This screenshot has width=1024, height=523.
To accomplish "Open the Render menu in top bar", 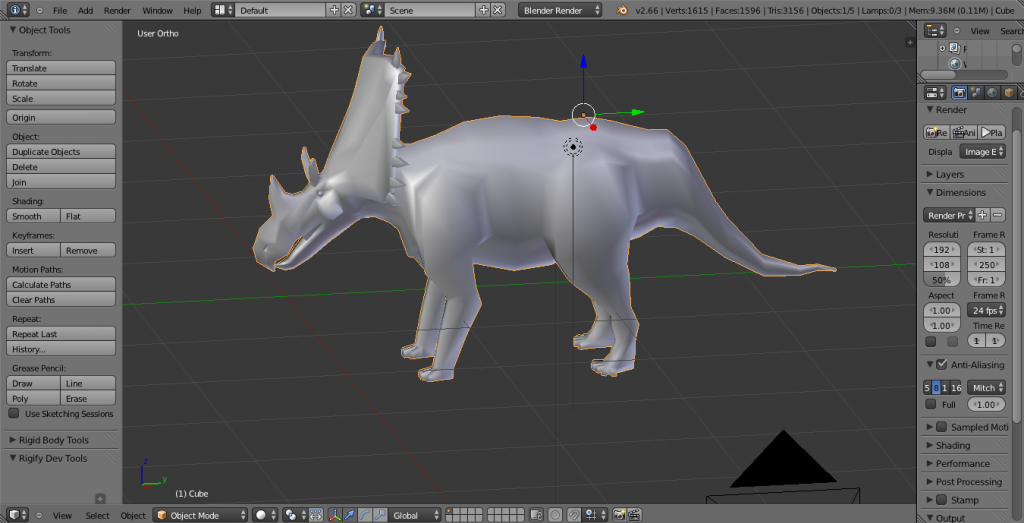I will pos(117,10).
